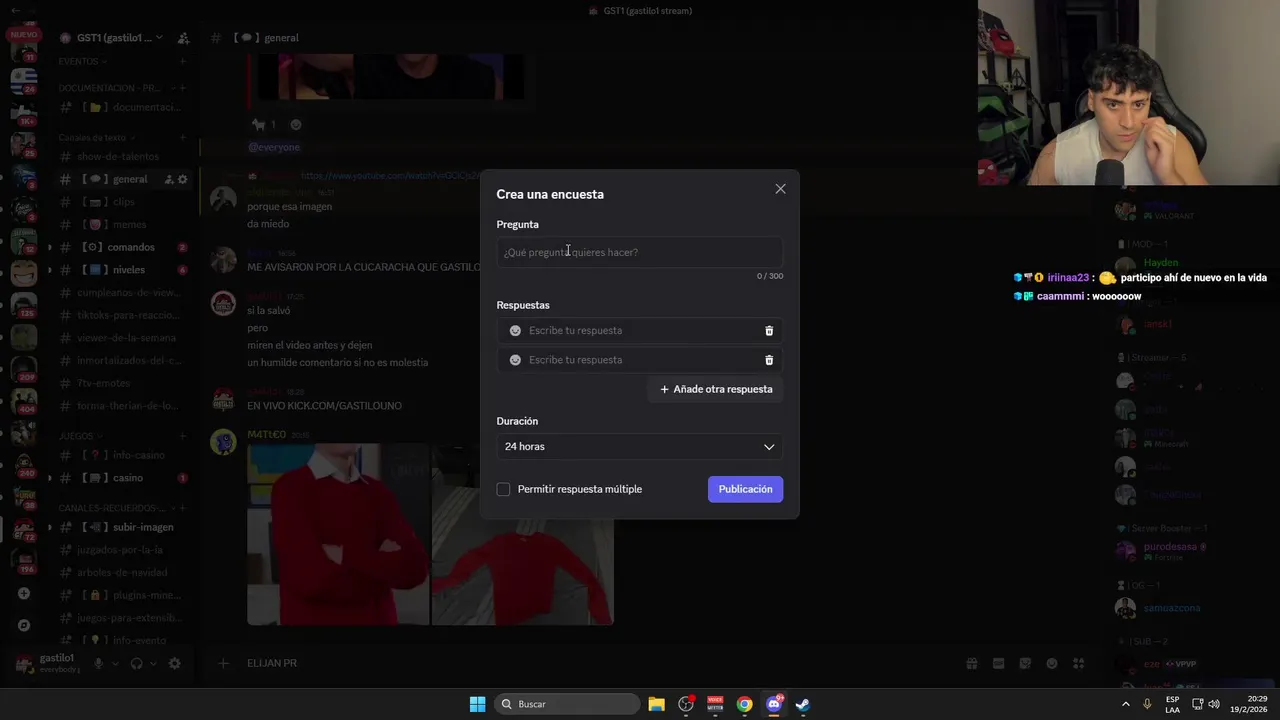This screenshot has height=720, width=1280.
Task: Click the YouTube link in chat
Action: tap(390, 176)
